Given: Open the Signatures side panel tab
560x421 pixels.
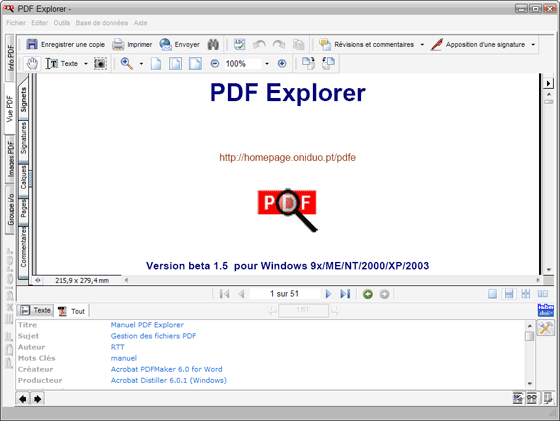Looking at the screenshot, I should tap(24, 138).
